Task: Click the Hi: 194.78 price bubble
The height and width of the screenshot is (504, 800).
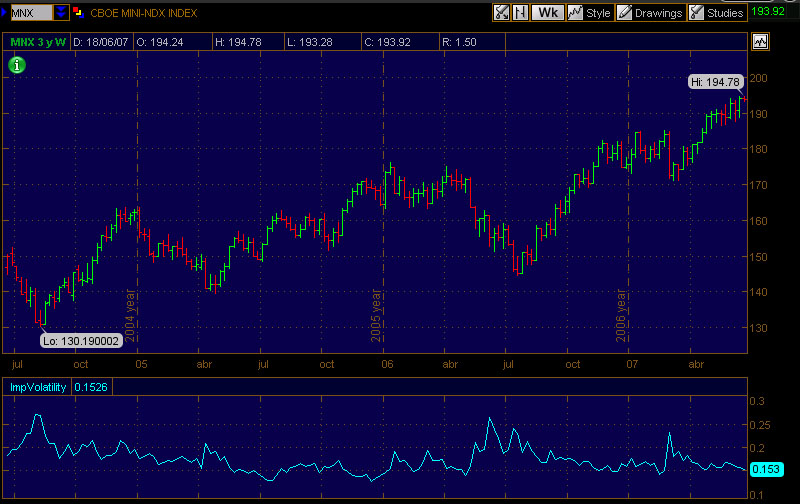Action: 714,82
